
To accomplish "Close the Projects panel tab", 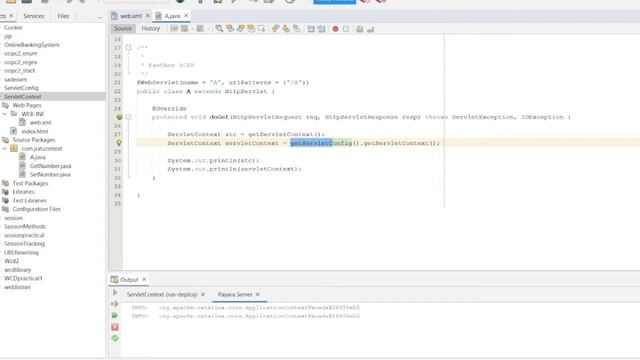I will pos(11,16).
